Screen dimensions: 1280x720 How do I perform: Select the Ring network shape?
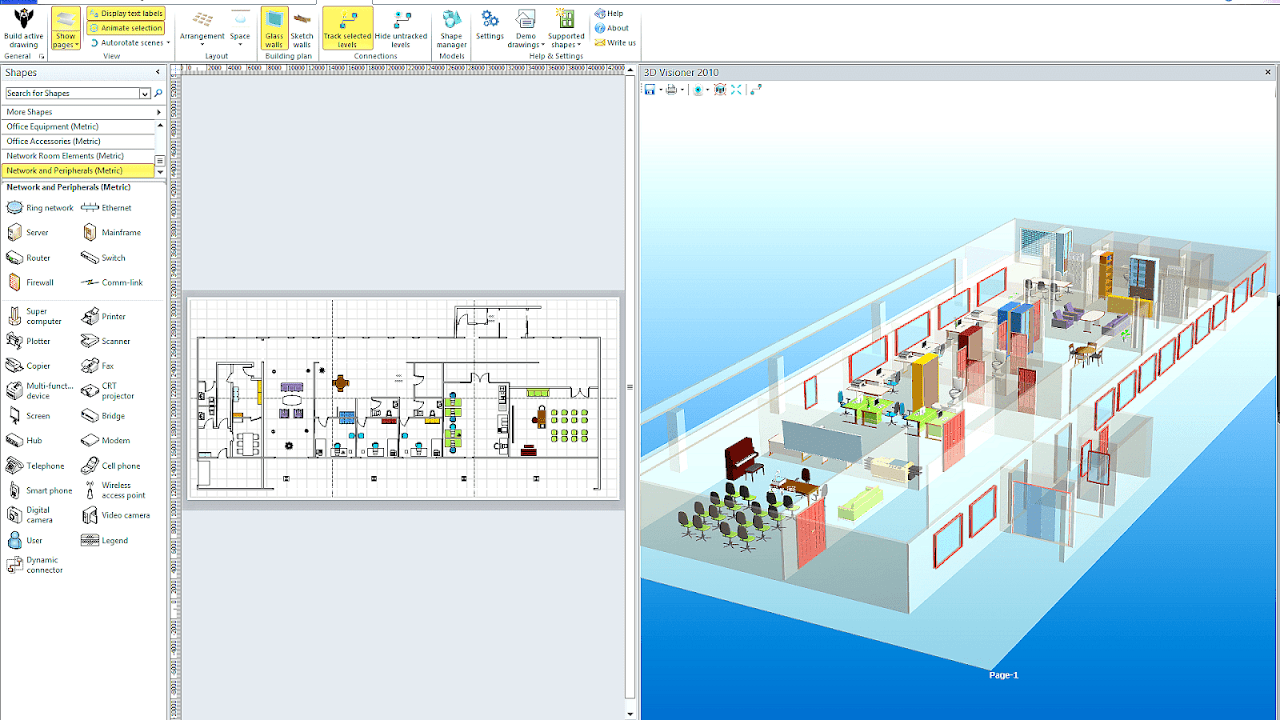pyautogui.click(x=41, y=208)
